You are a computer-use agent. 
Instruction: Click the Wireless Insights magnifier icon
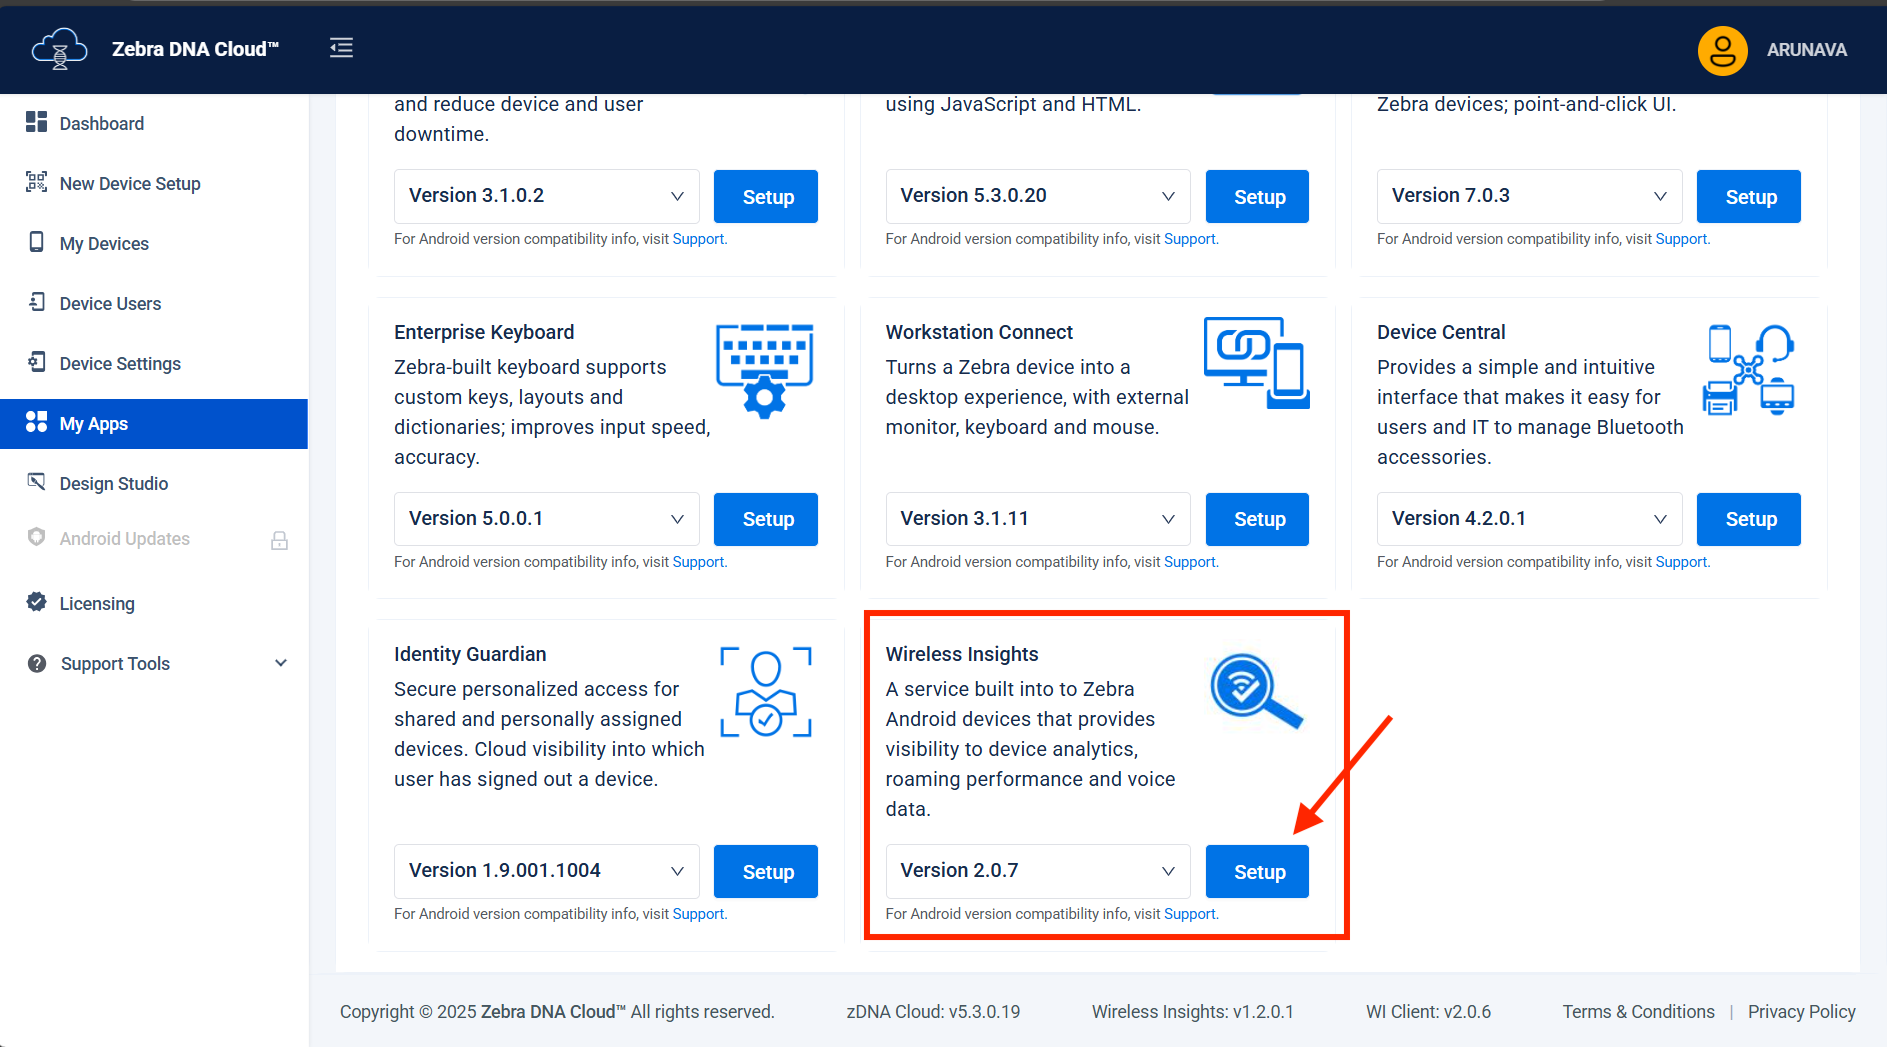tap(1255, 691)
